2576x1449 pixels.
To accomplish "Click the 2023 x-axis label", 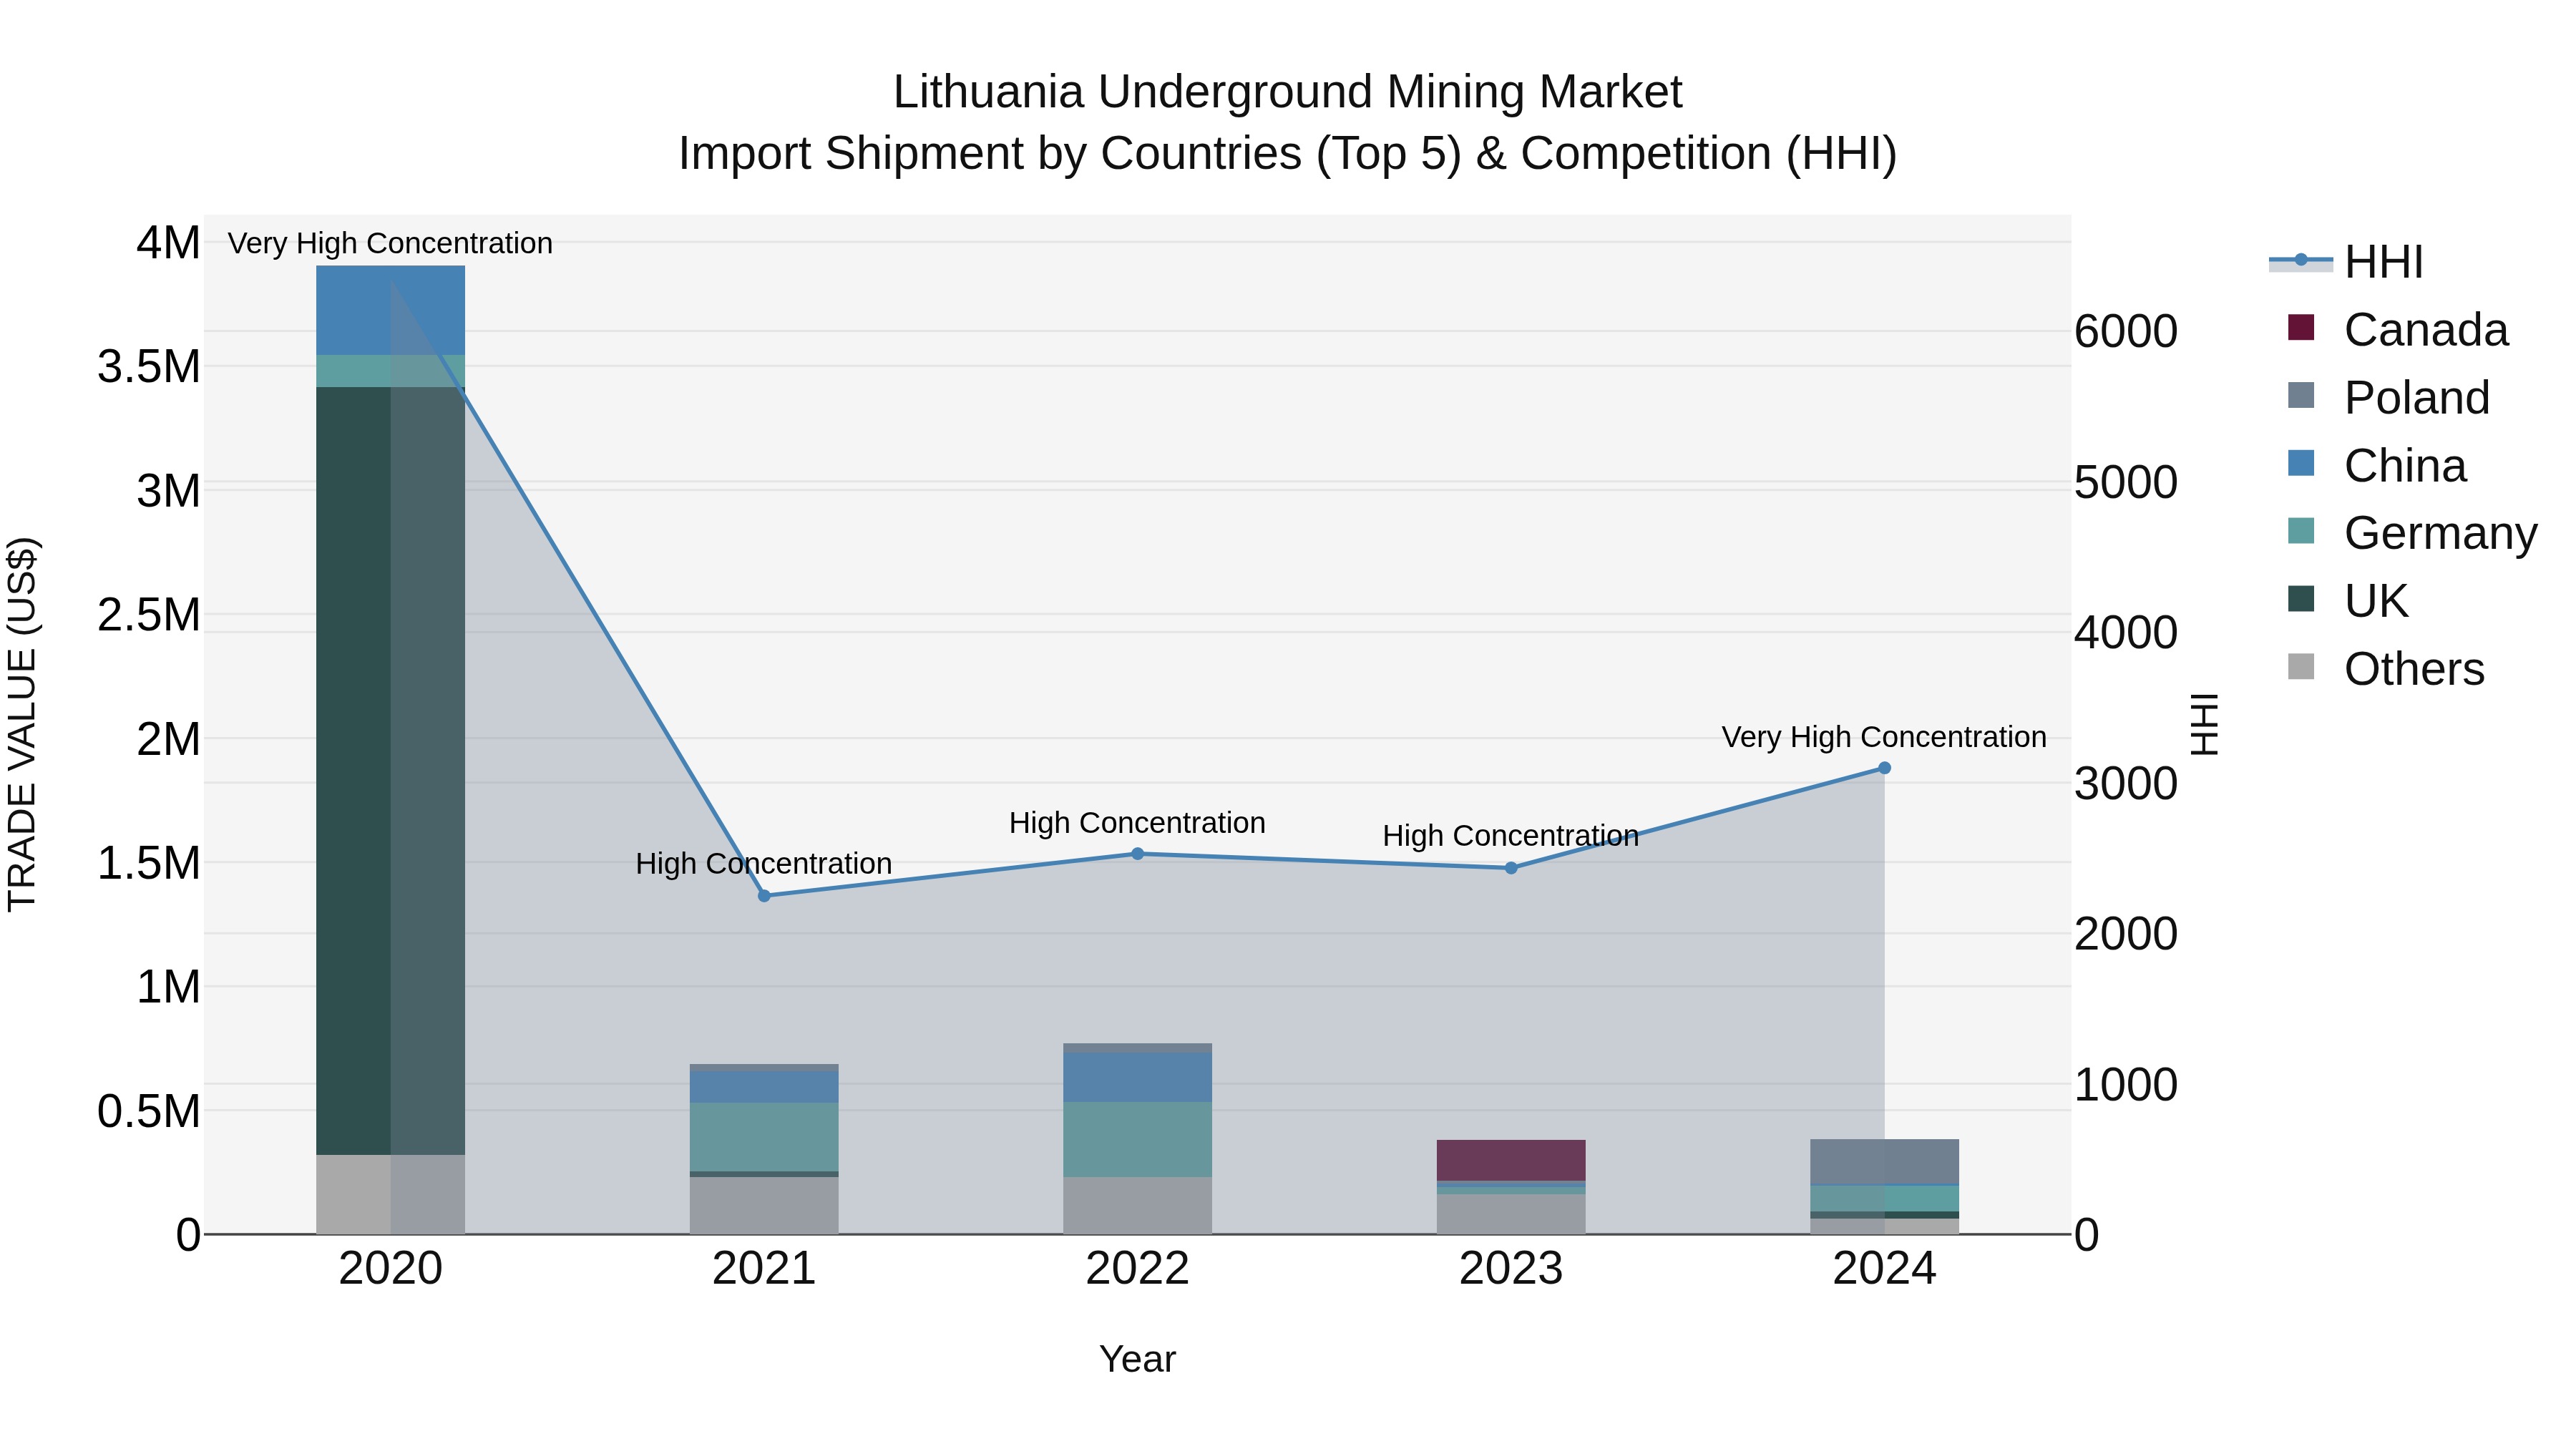I will [1511, 1269].
